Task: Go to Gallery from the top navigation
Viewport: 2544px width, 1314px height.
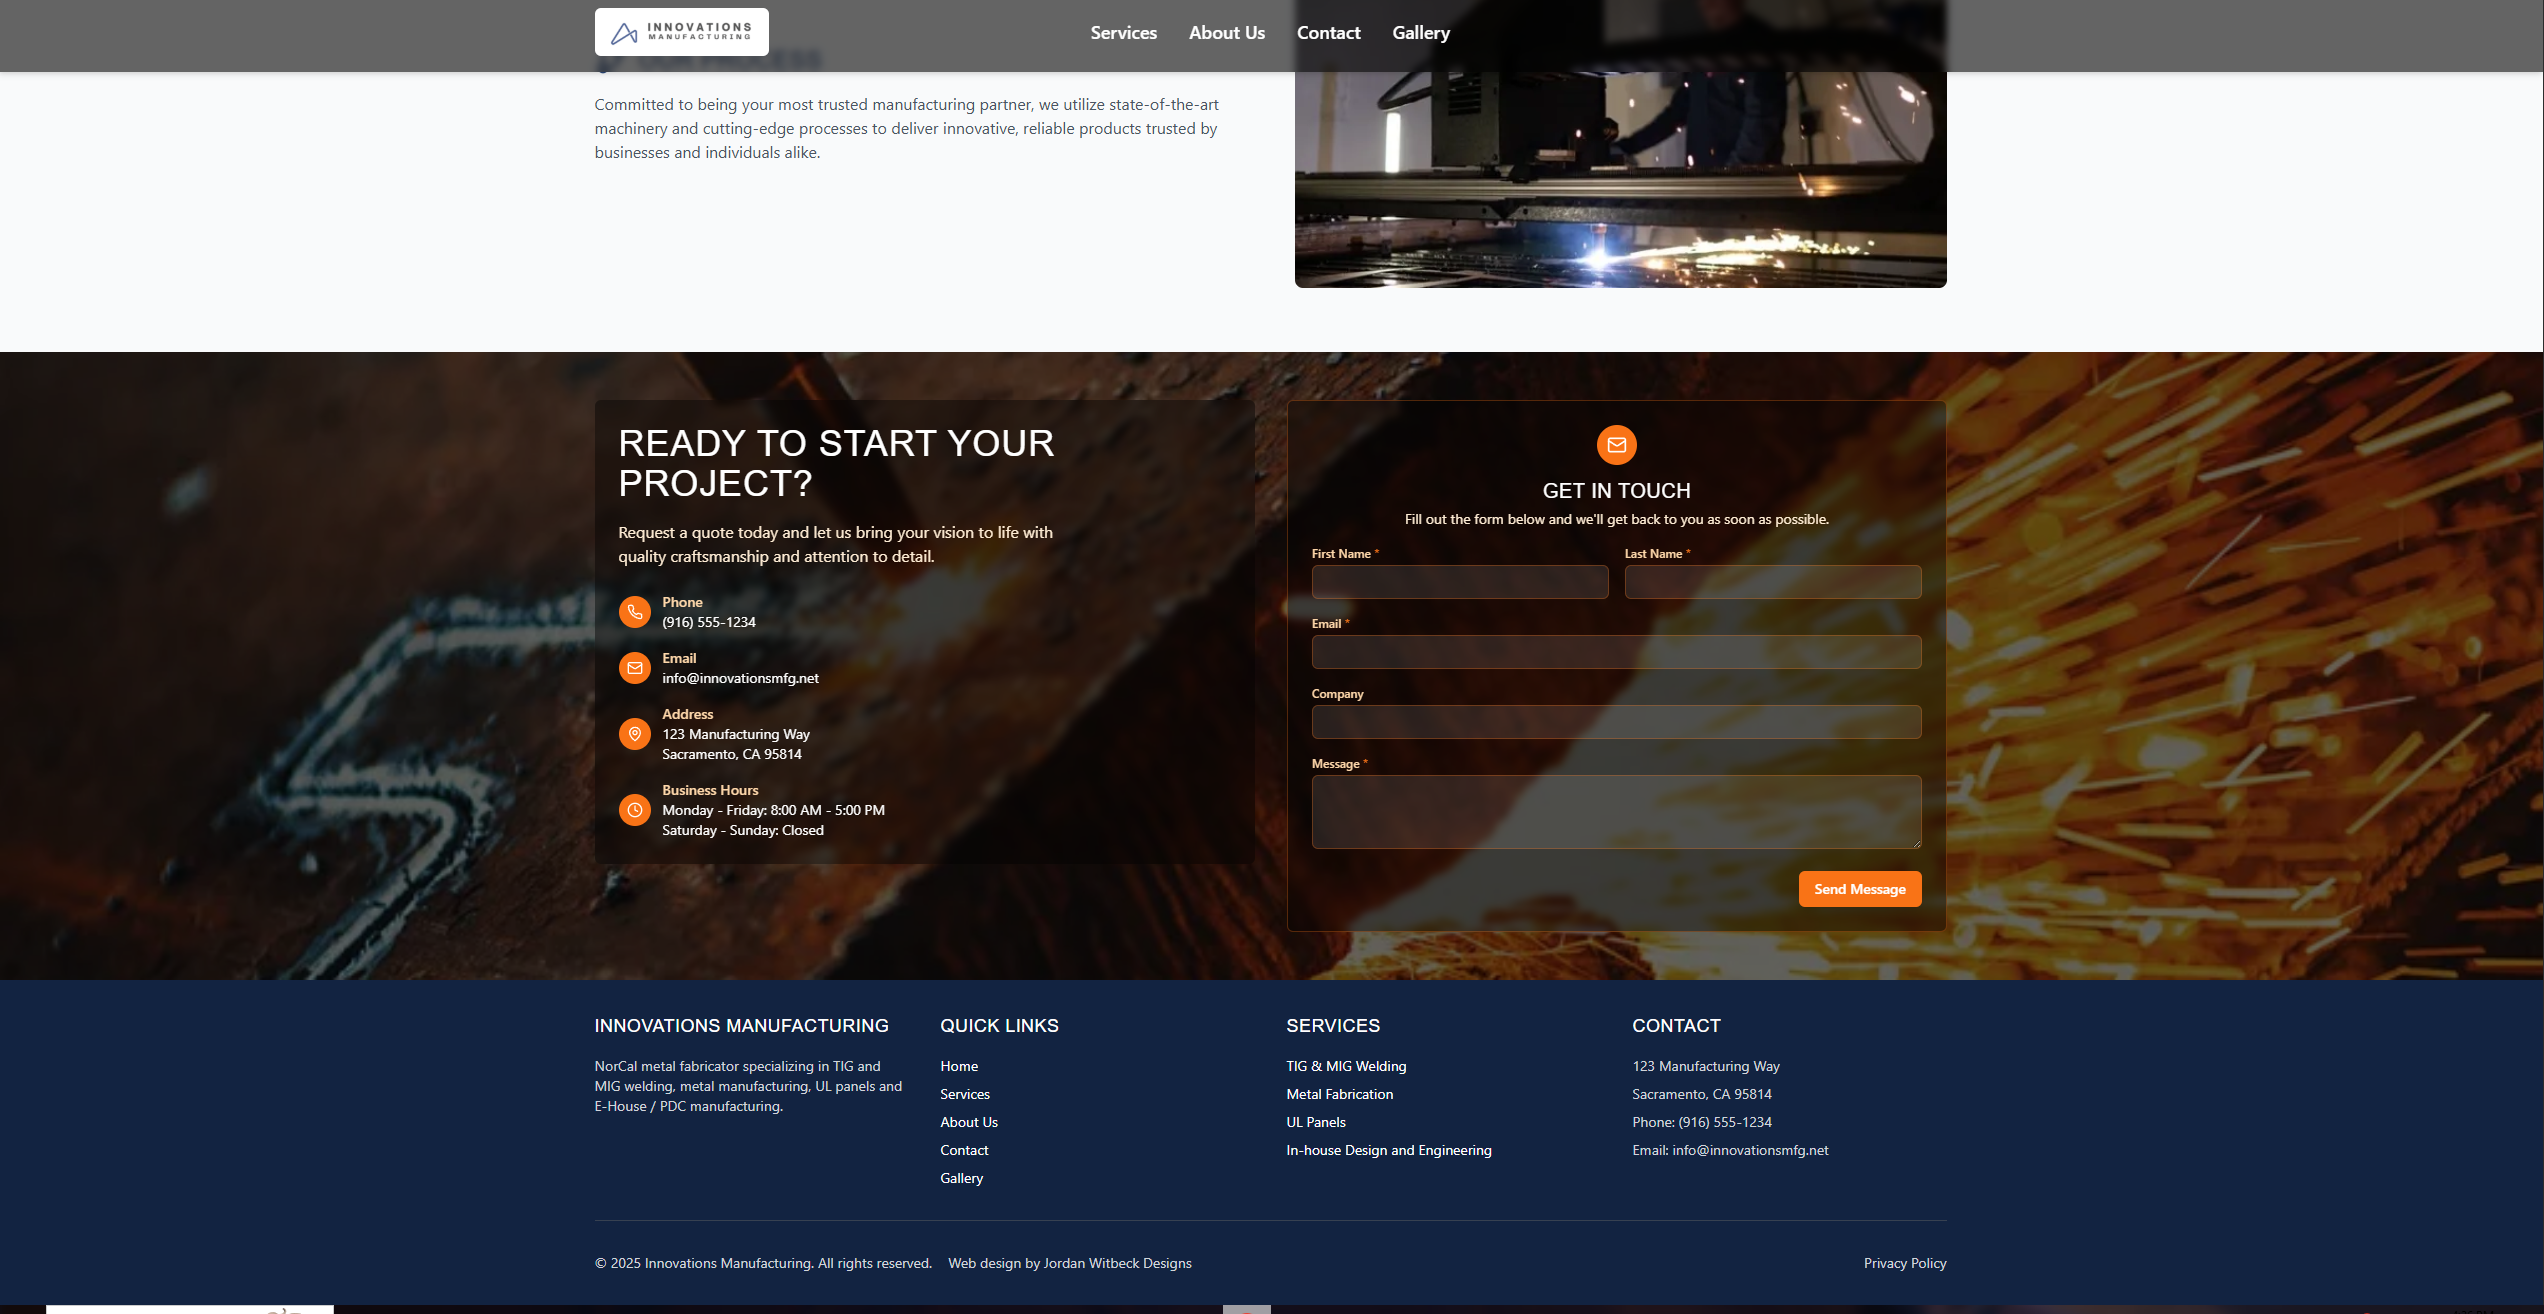Action: point(1420,33)
